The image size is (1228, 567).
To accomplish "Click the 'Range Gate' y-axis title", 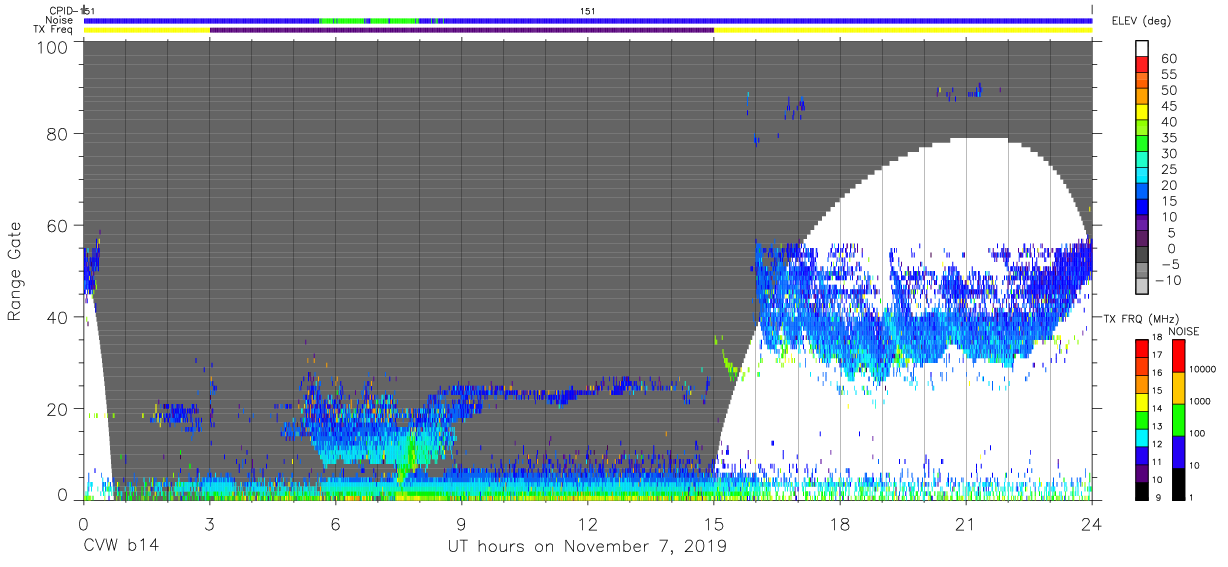I will pyautogui.click(x=14, y=271).
